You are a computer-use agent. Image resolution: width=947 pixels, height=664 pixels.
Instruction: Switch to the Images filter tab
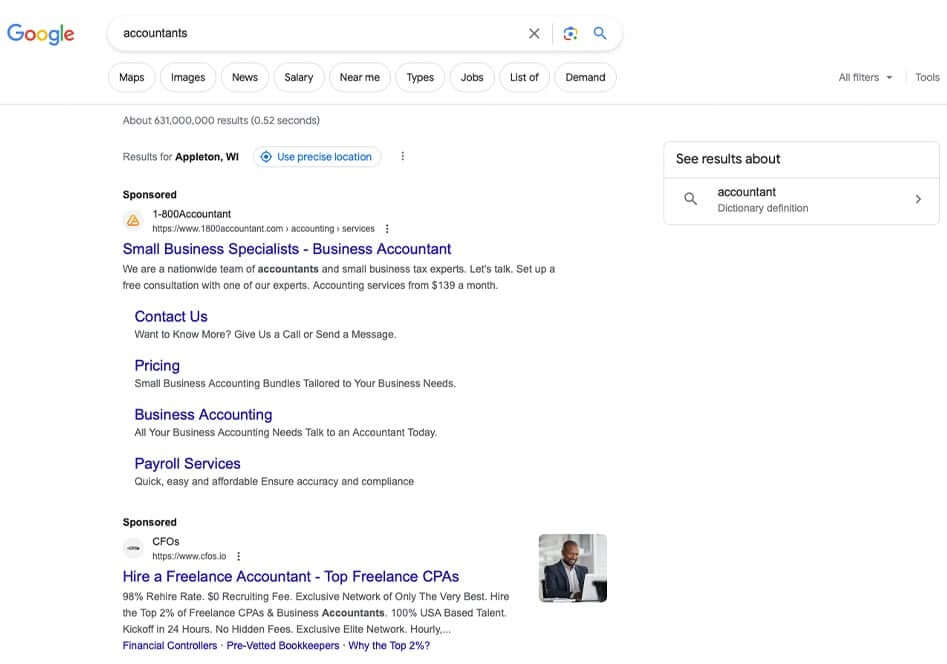188,77
